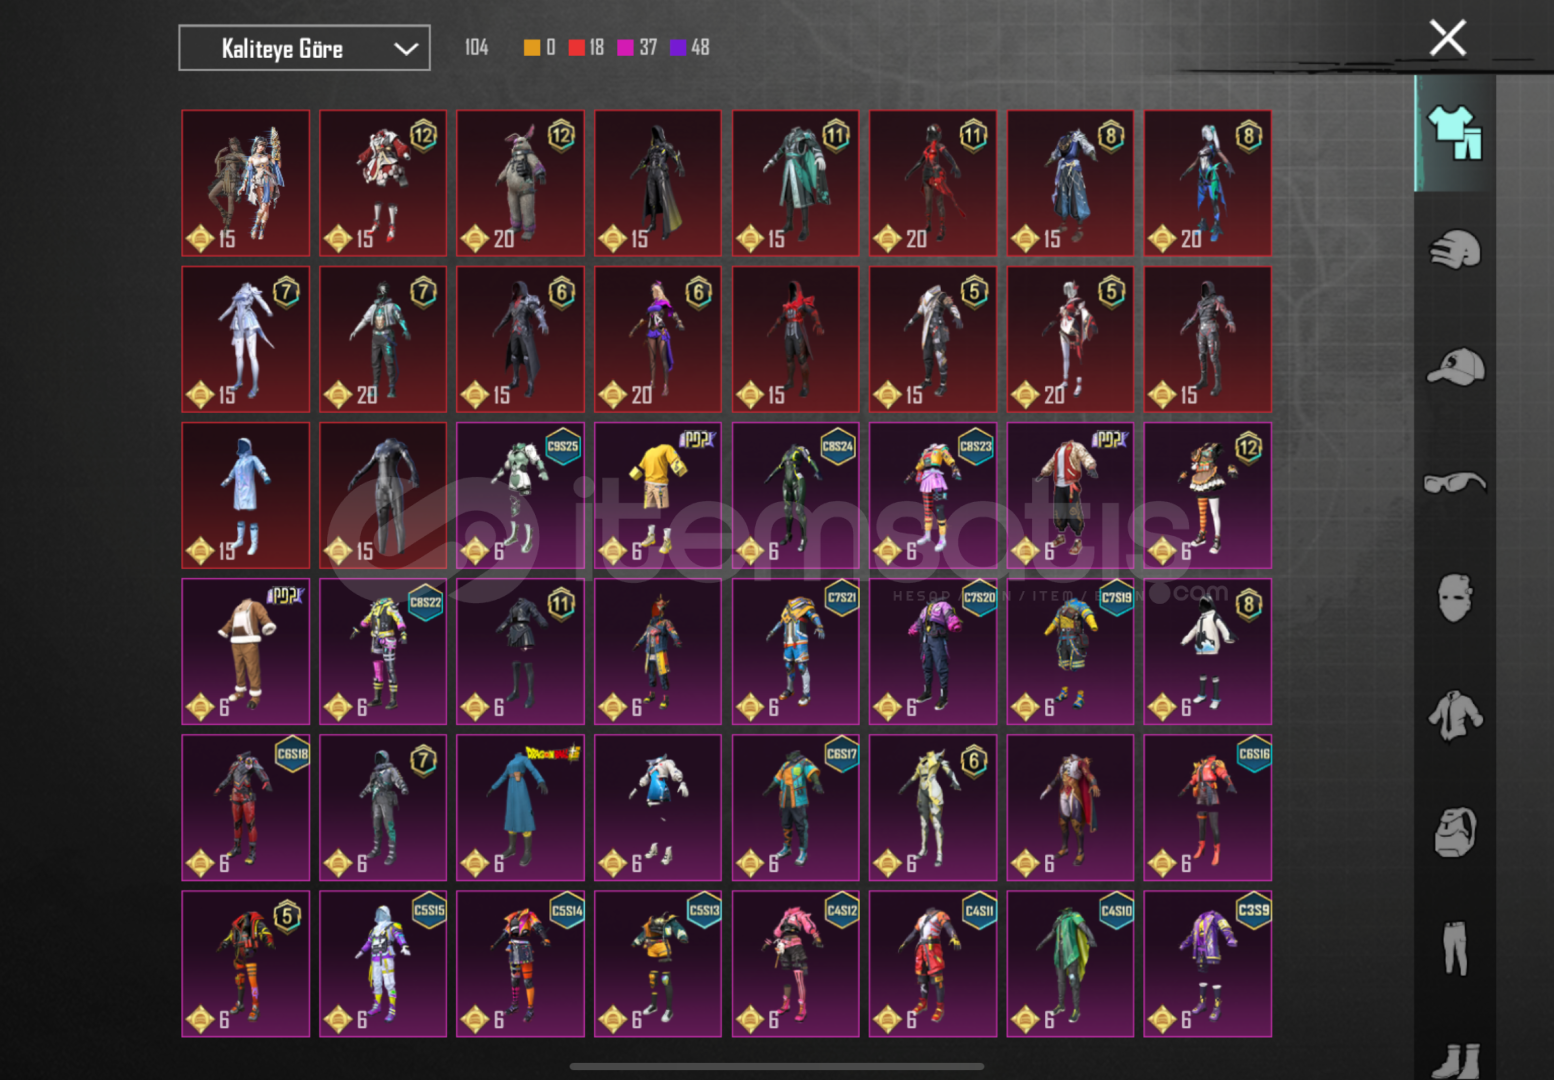This screenshot has width=1554, height=1080.
Task: Select the C8S25 season outfit
Action: pyautogui.click(x=520, y=495)
